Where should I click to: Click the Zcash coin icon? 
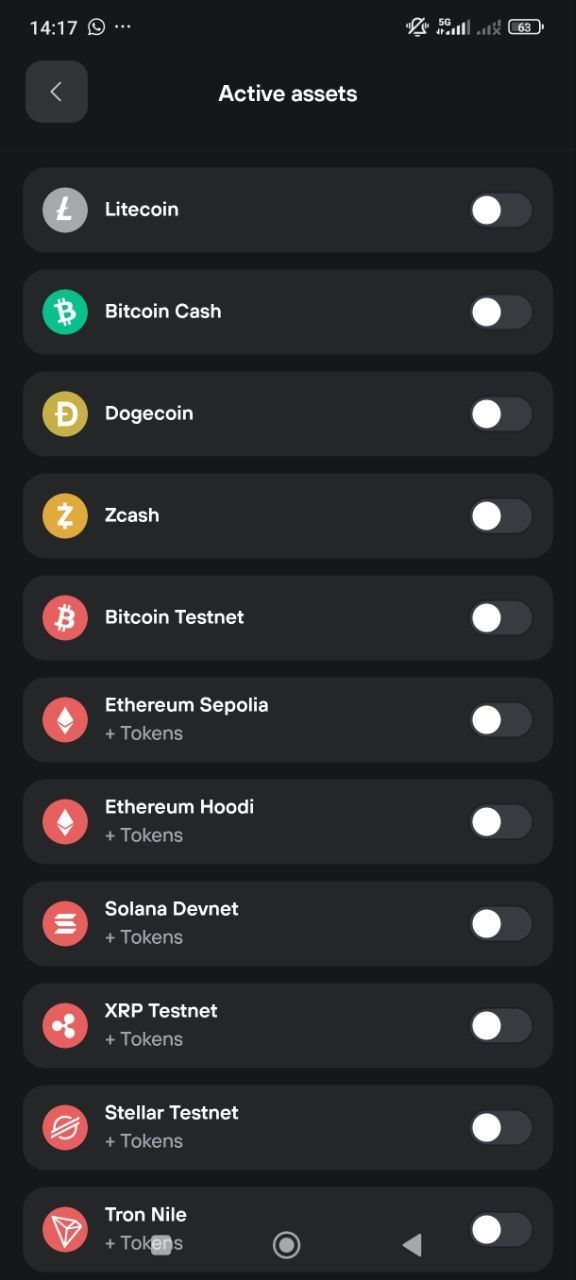[64, 515]
